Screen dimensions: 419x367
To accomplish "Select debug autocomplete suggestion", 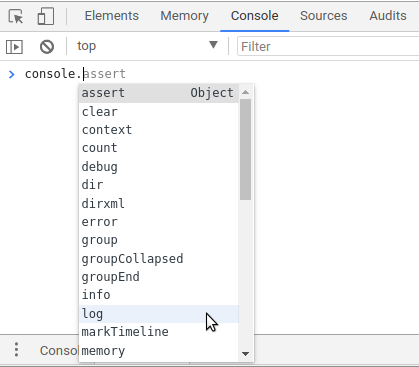I will (x=159, y=166).
